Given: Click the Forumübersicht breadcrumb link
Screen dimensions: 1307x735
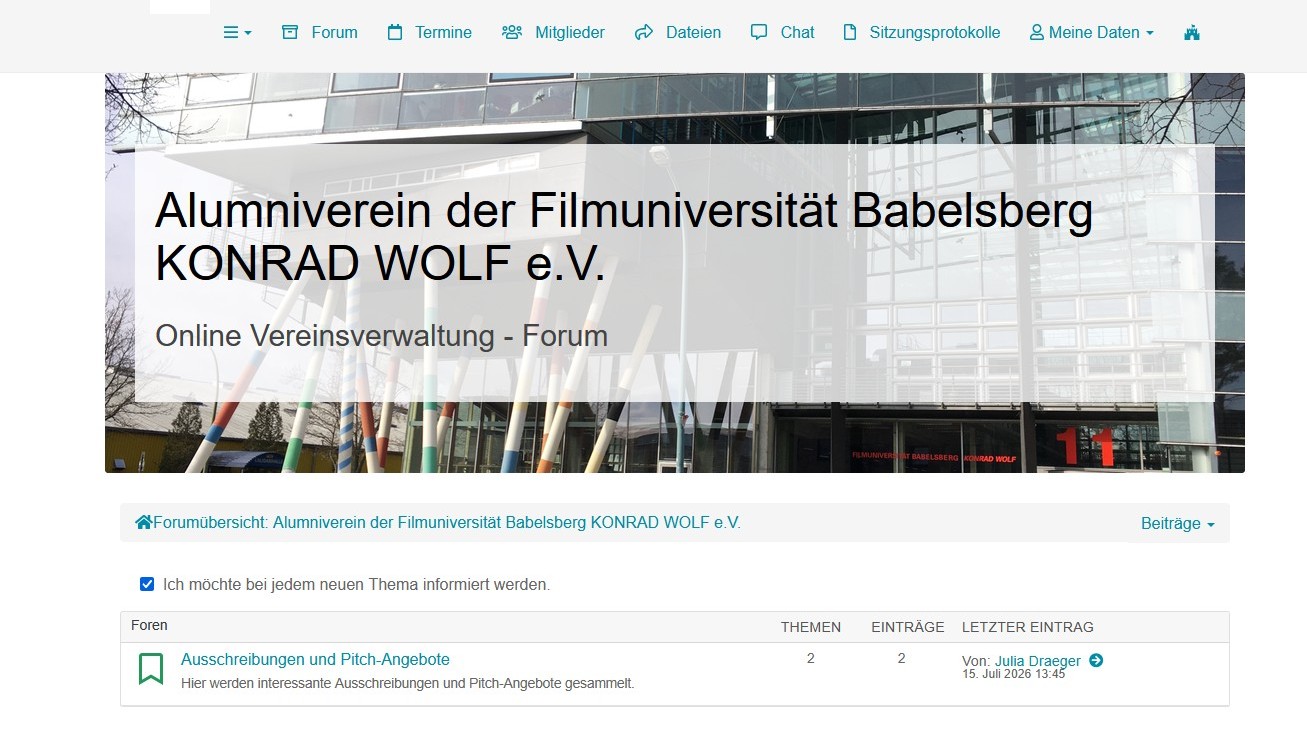Looking at the screenshot, I should (447, 522).
